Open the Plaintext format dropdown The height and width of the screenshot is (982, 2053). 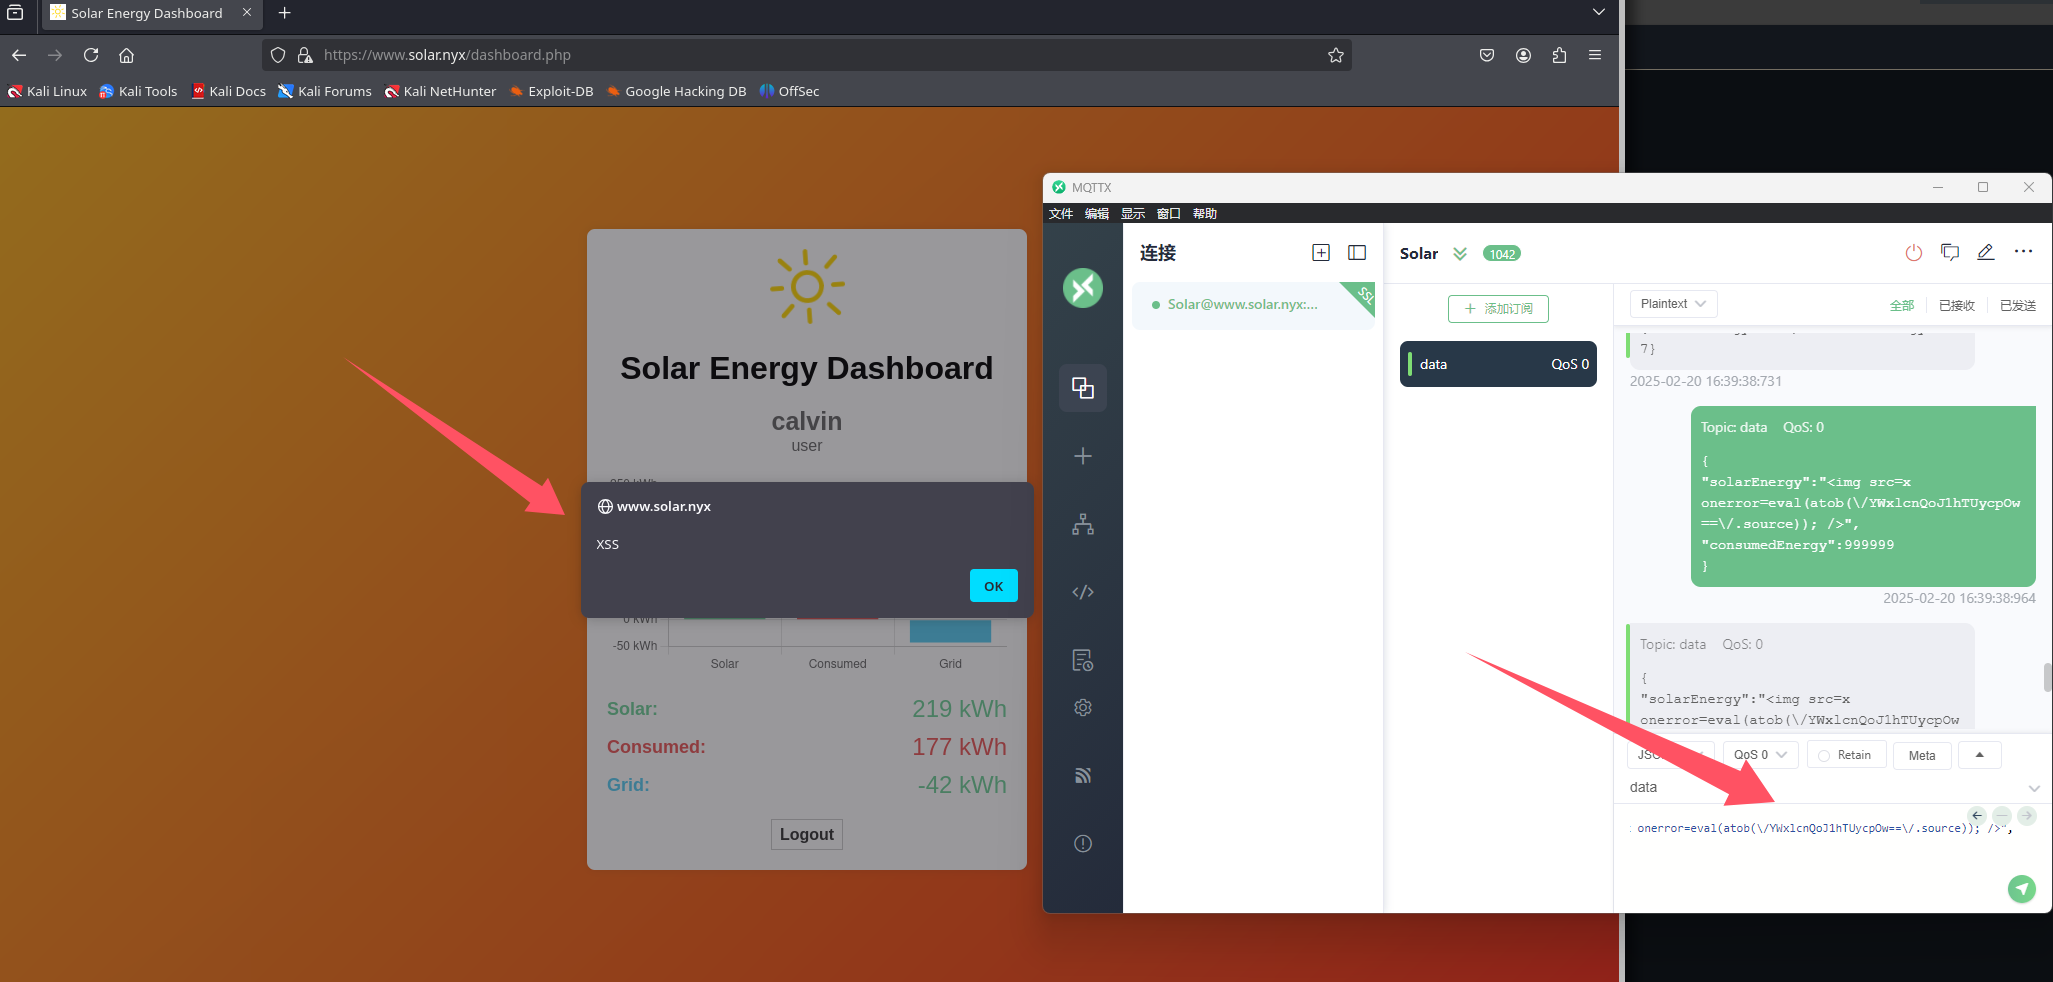click(1673, 304)
